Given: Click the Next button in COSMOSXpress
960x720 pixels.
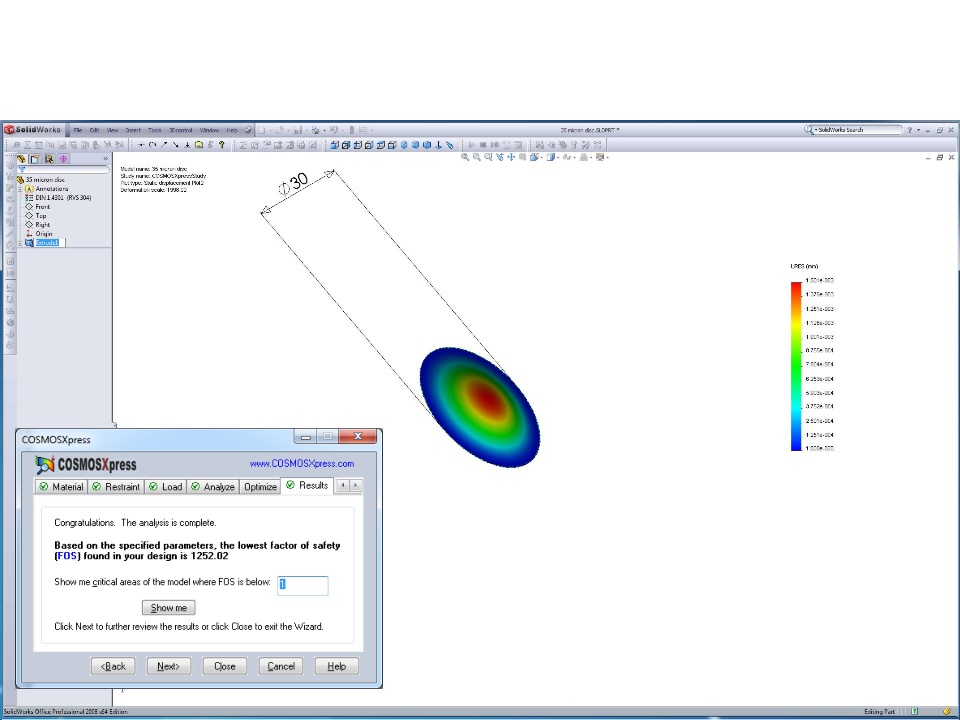Looking at the screenshot, I should pyautogui.click(x=168, y=666).
